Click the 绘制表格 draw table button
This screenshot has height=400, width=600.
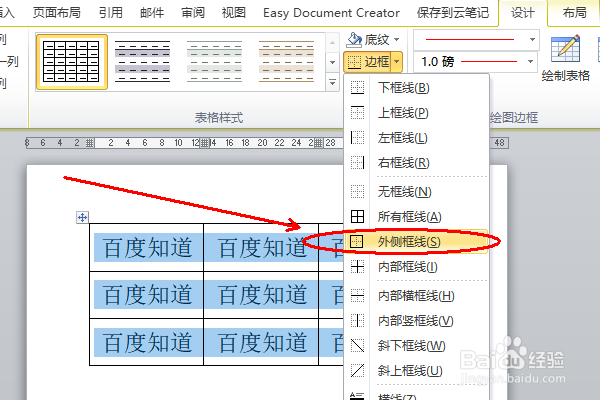(566, 57)
